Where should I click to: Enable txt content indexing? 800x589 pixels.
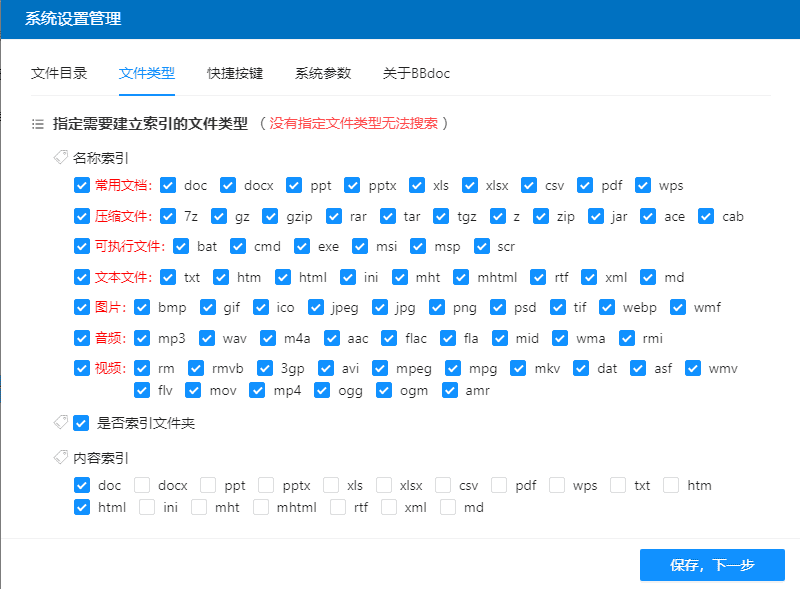618,485
